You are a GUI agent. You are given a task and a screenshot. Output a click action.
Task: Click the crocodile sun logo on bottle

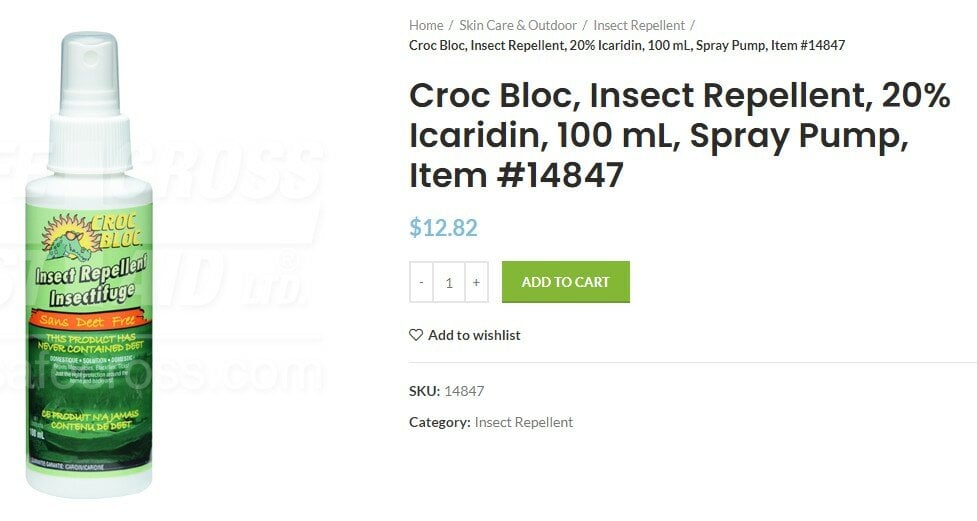pos(70,236)
